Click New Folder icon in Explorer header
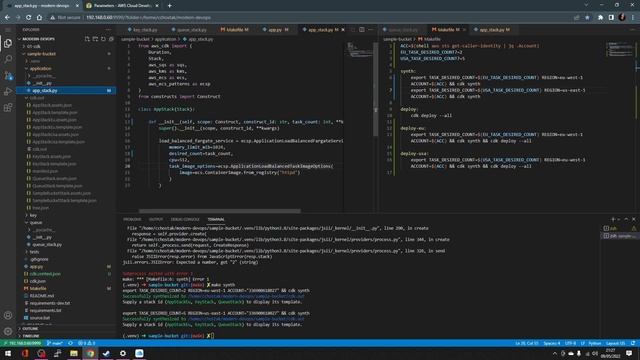Viewport: 640px width, 360px height. click(x=95, y=39)
